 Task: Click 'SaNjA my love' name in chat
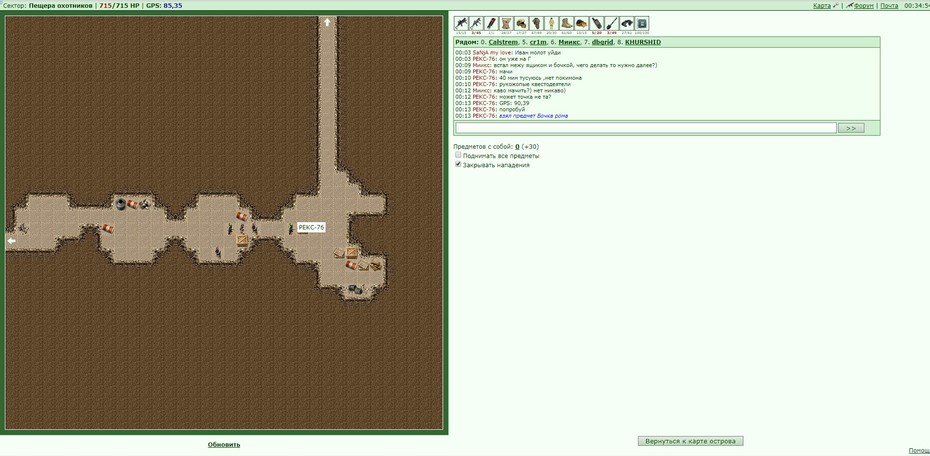(492, 53)
